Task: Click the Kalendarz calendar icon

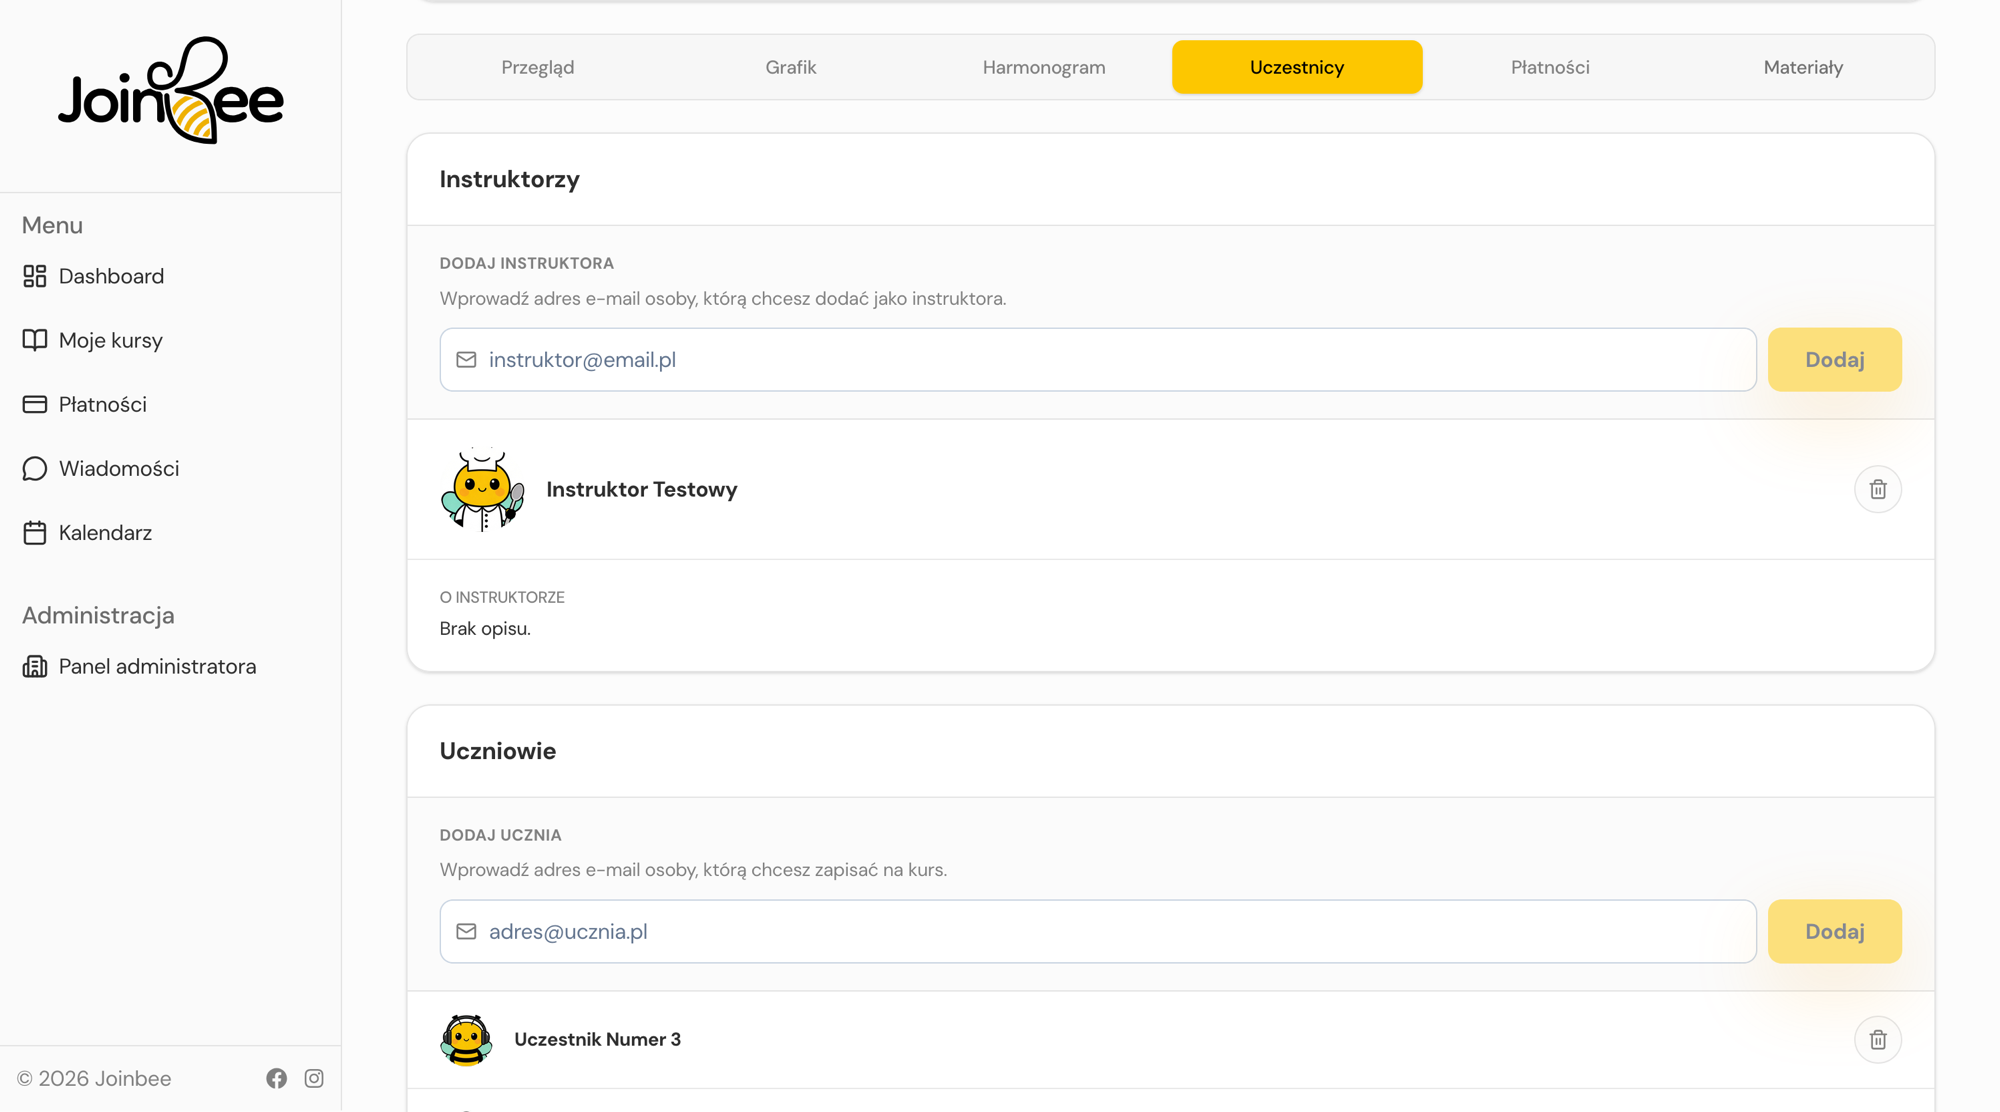Action: pyautogui.click(x=35, y=532)
